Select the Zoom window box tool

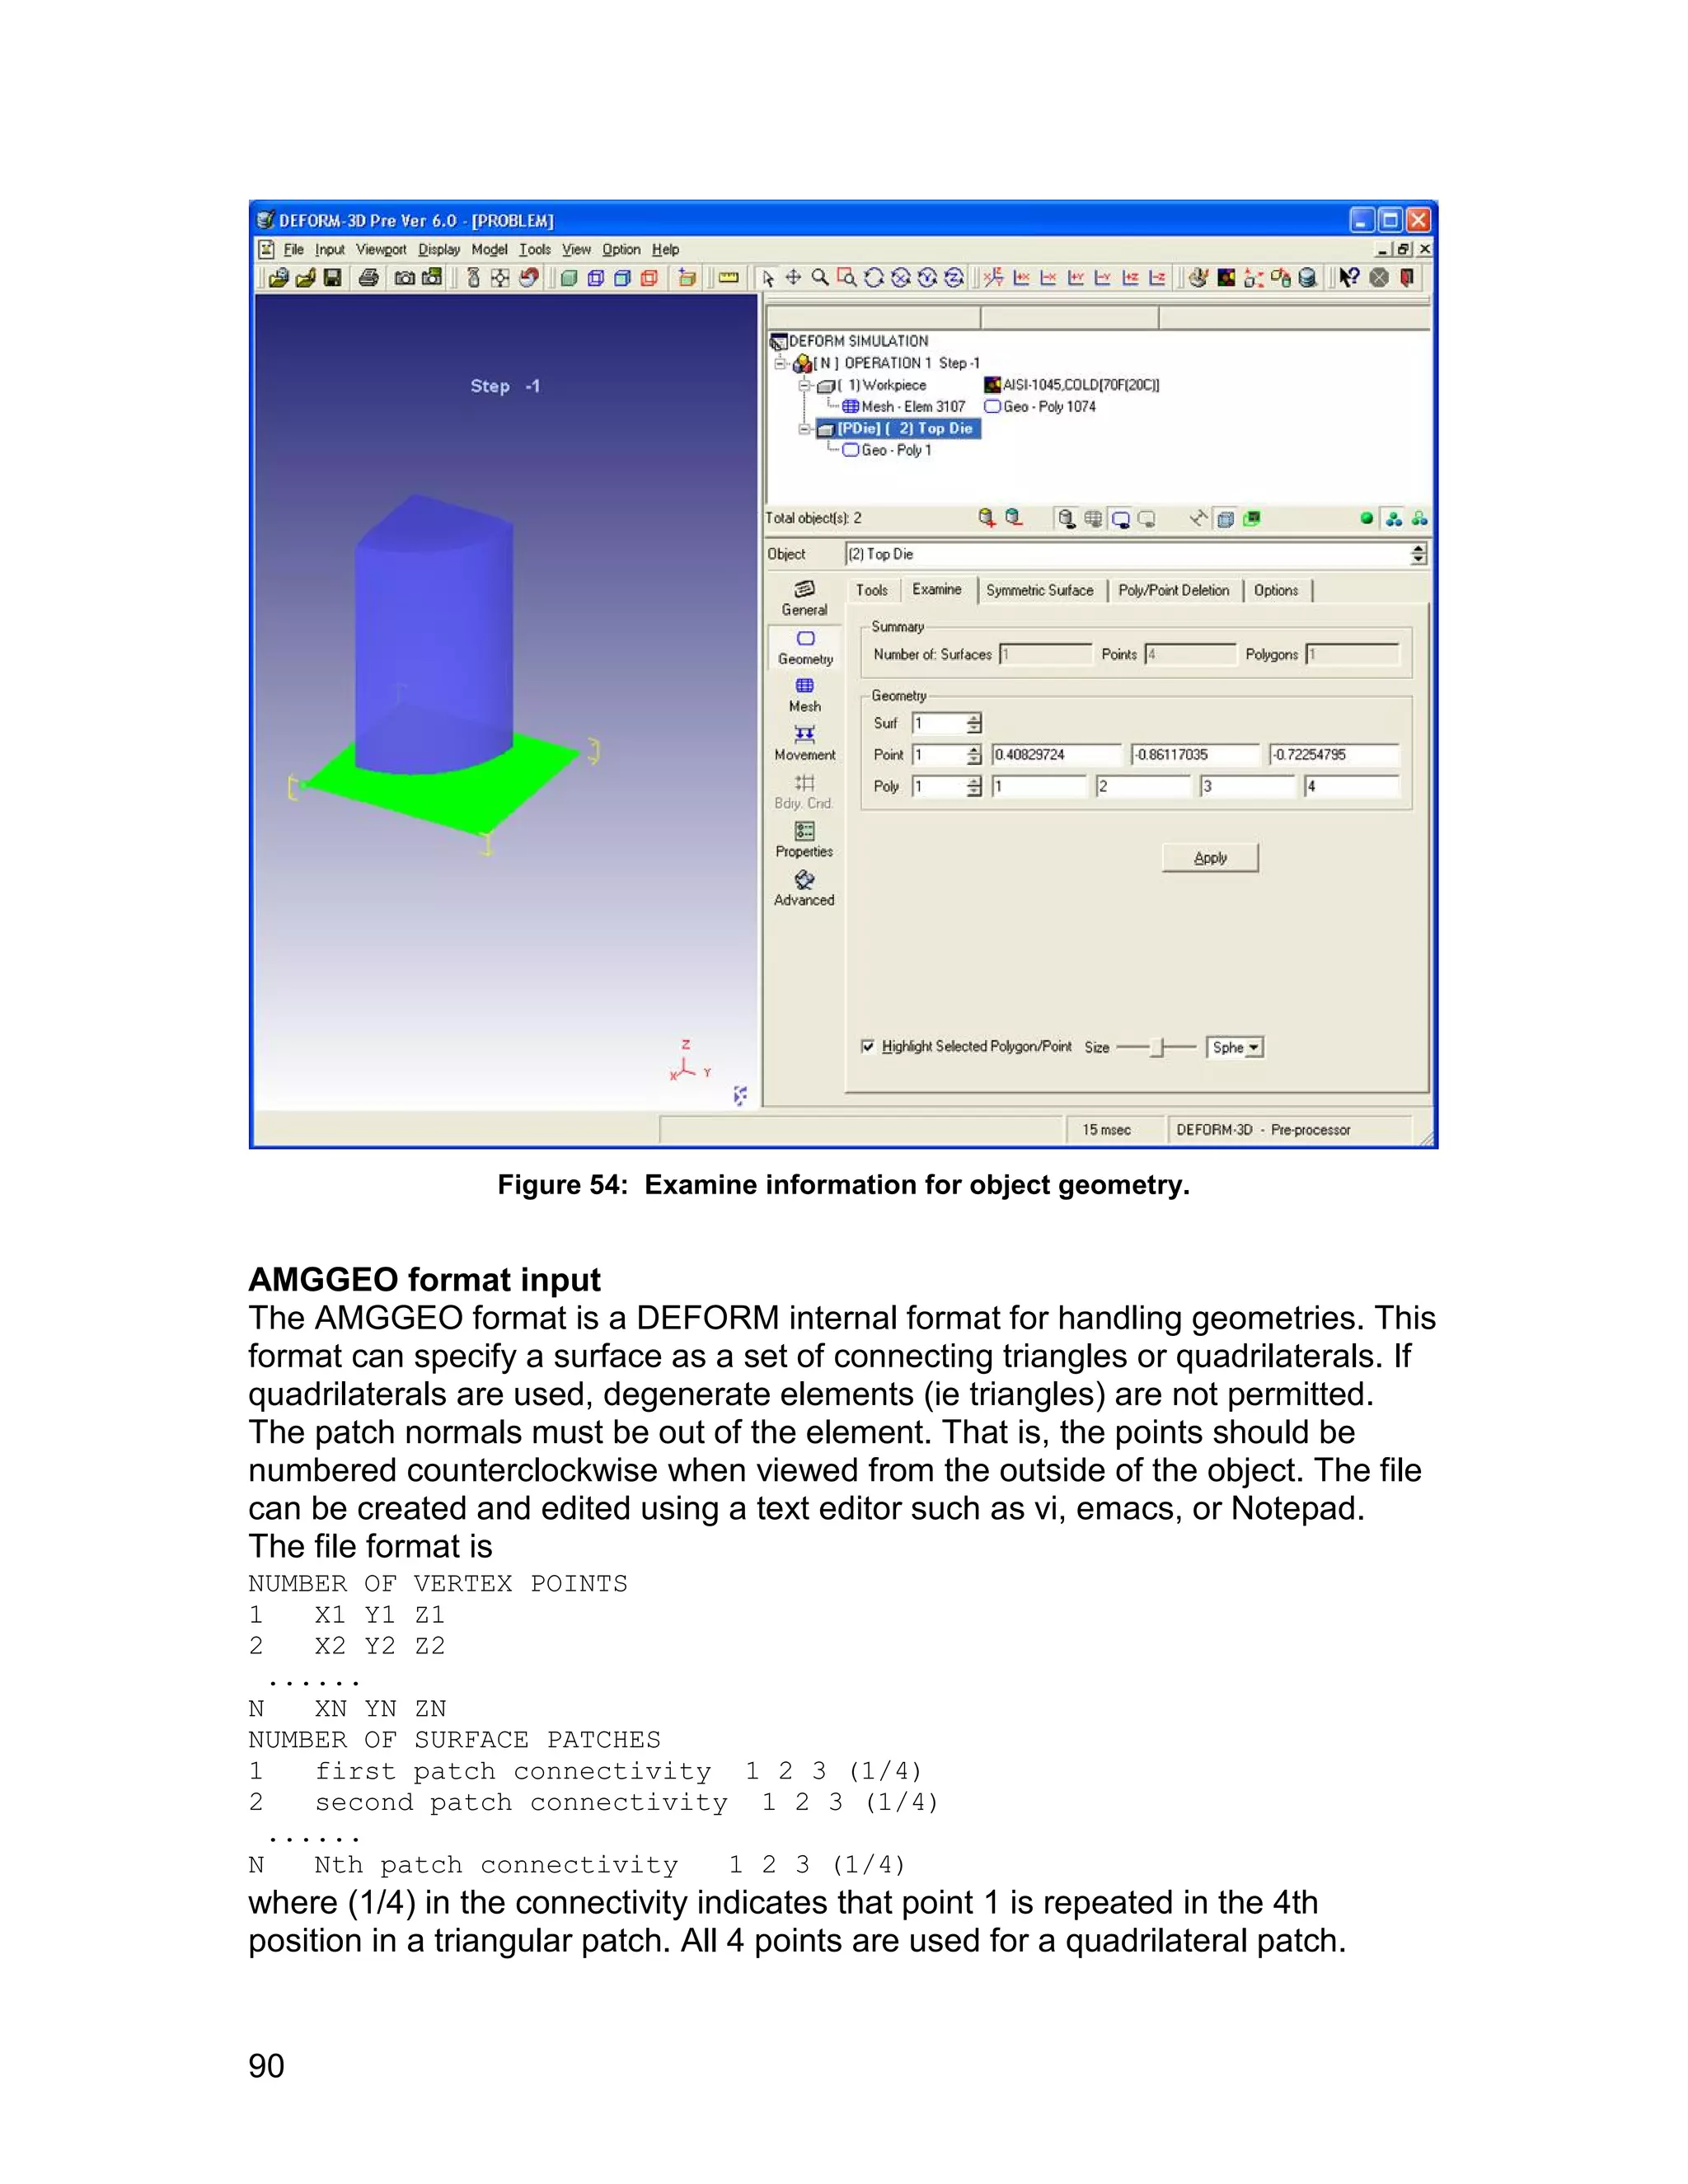point(846,278)
